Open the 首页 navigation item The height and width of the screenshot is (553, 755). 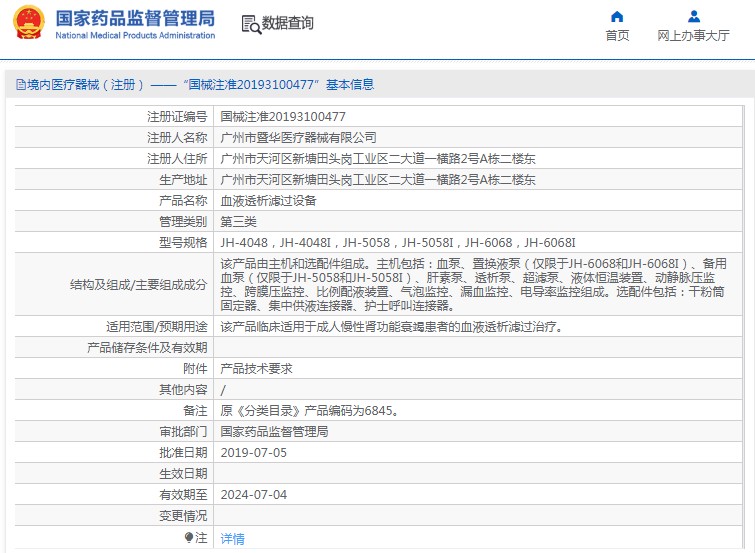pyautogui.click(x=617, y=36)
